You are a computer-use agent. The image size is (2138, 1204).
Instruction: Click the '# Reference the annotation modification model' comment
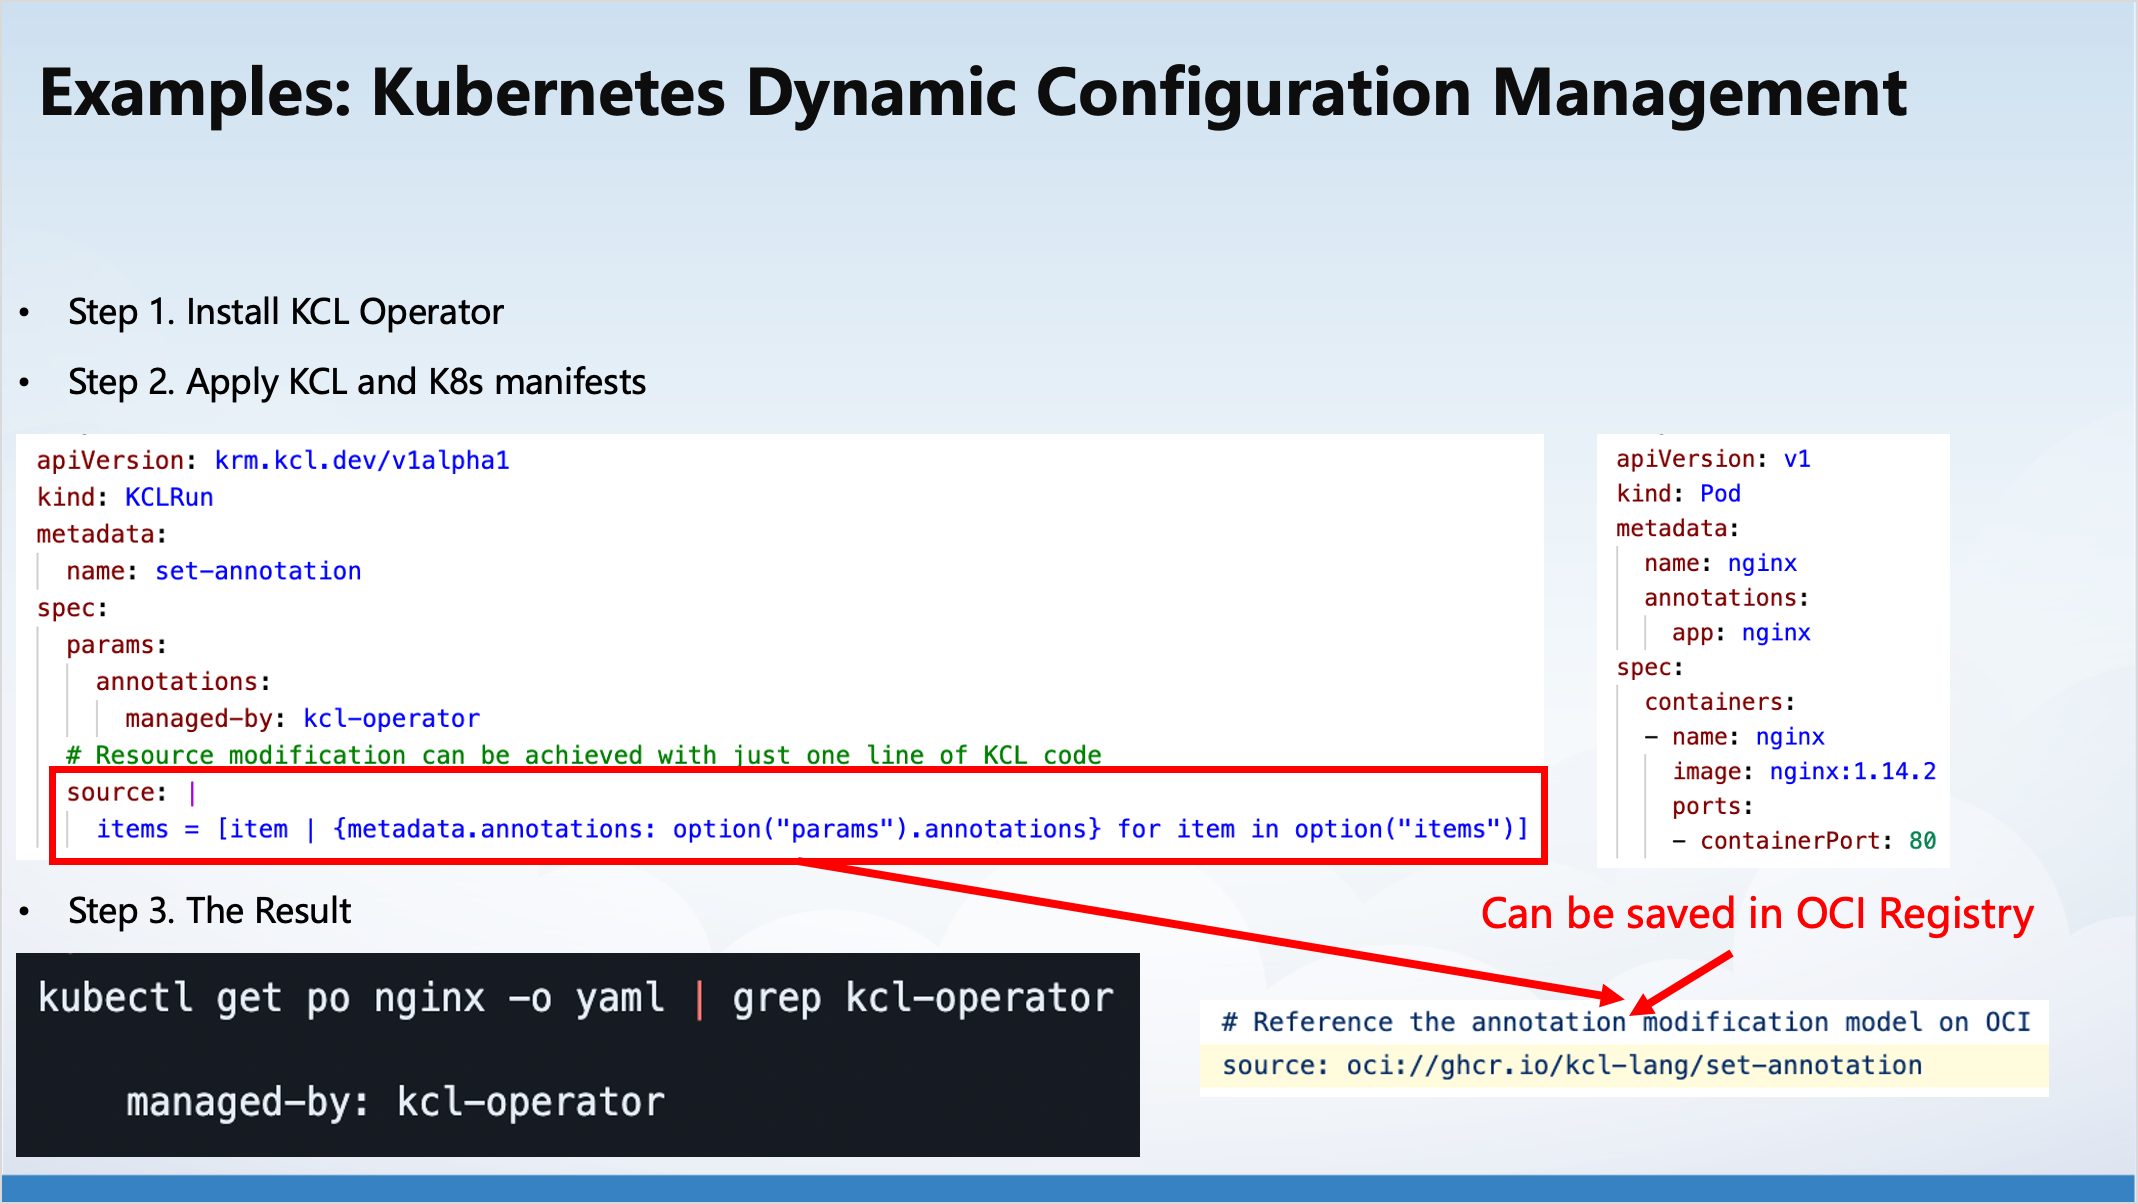point(1626,1022)
